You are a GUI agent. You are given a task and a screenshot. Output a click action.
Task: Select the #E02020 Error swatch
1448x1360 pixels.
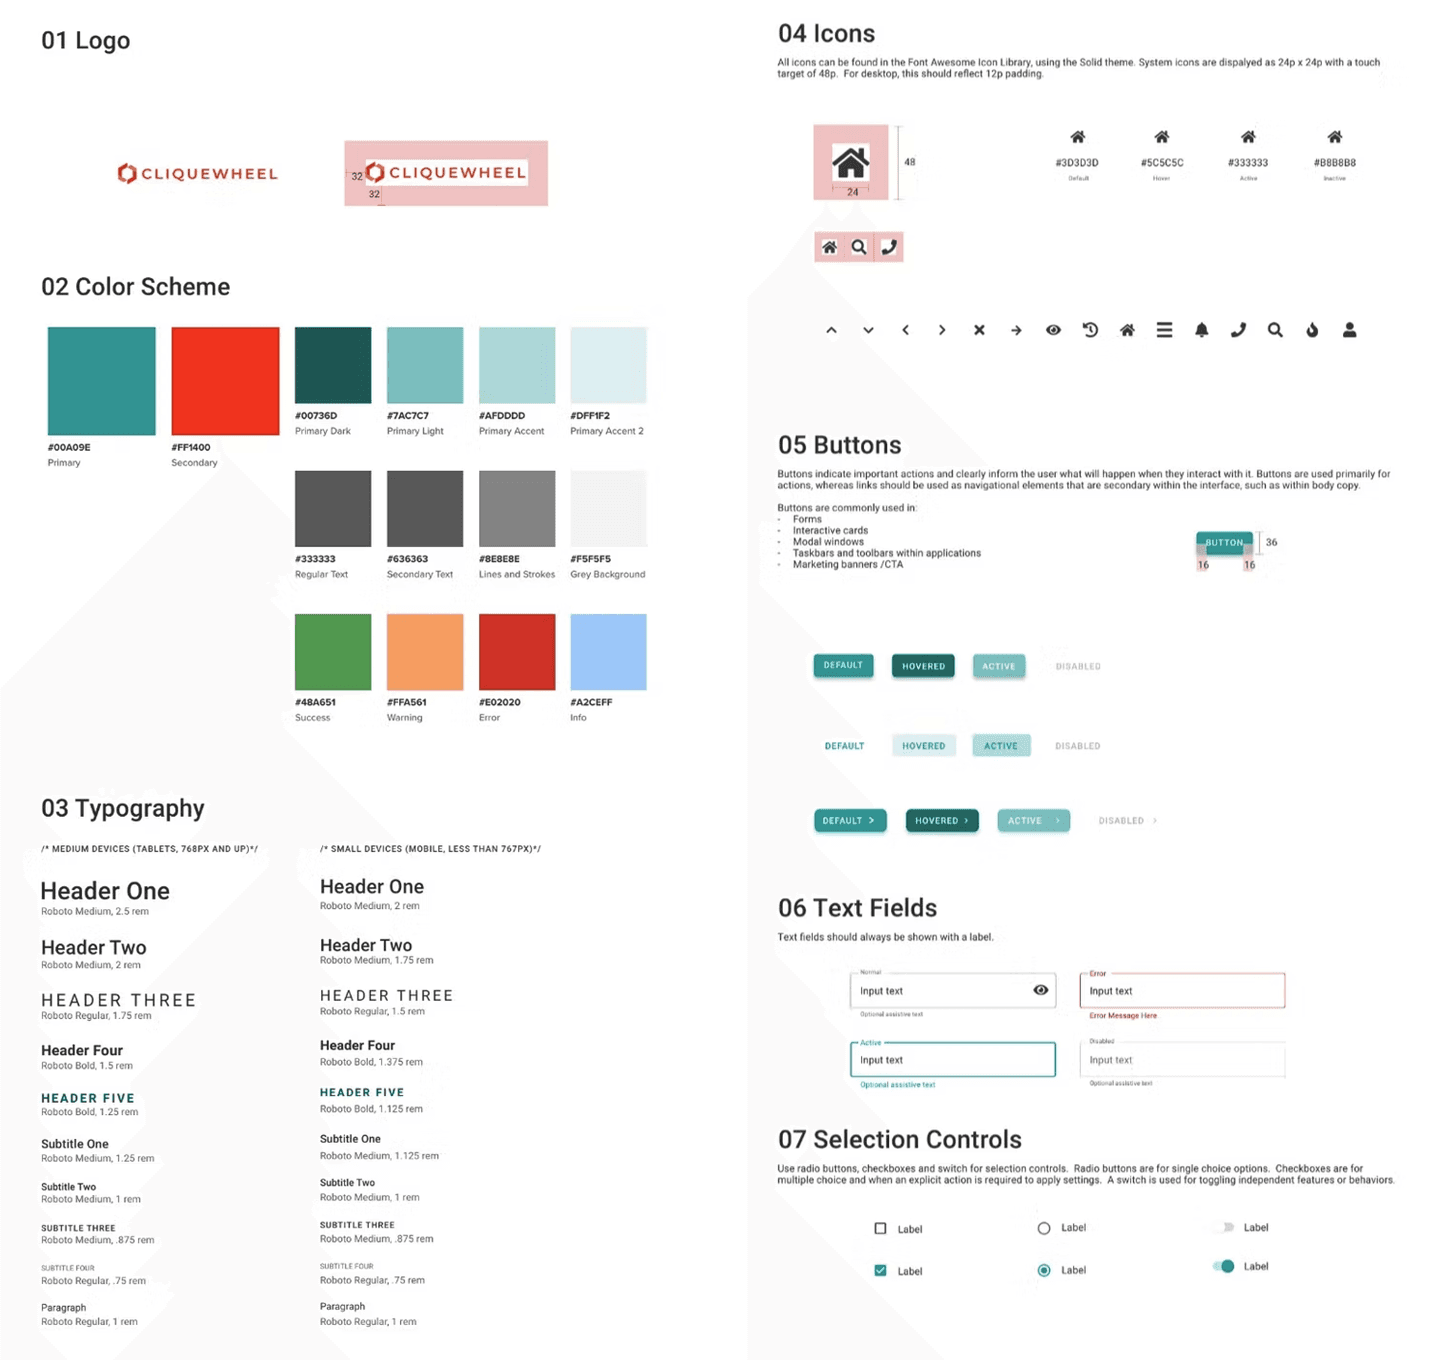517,652
